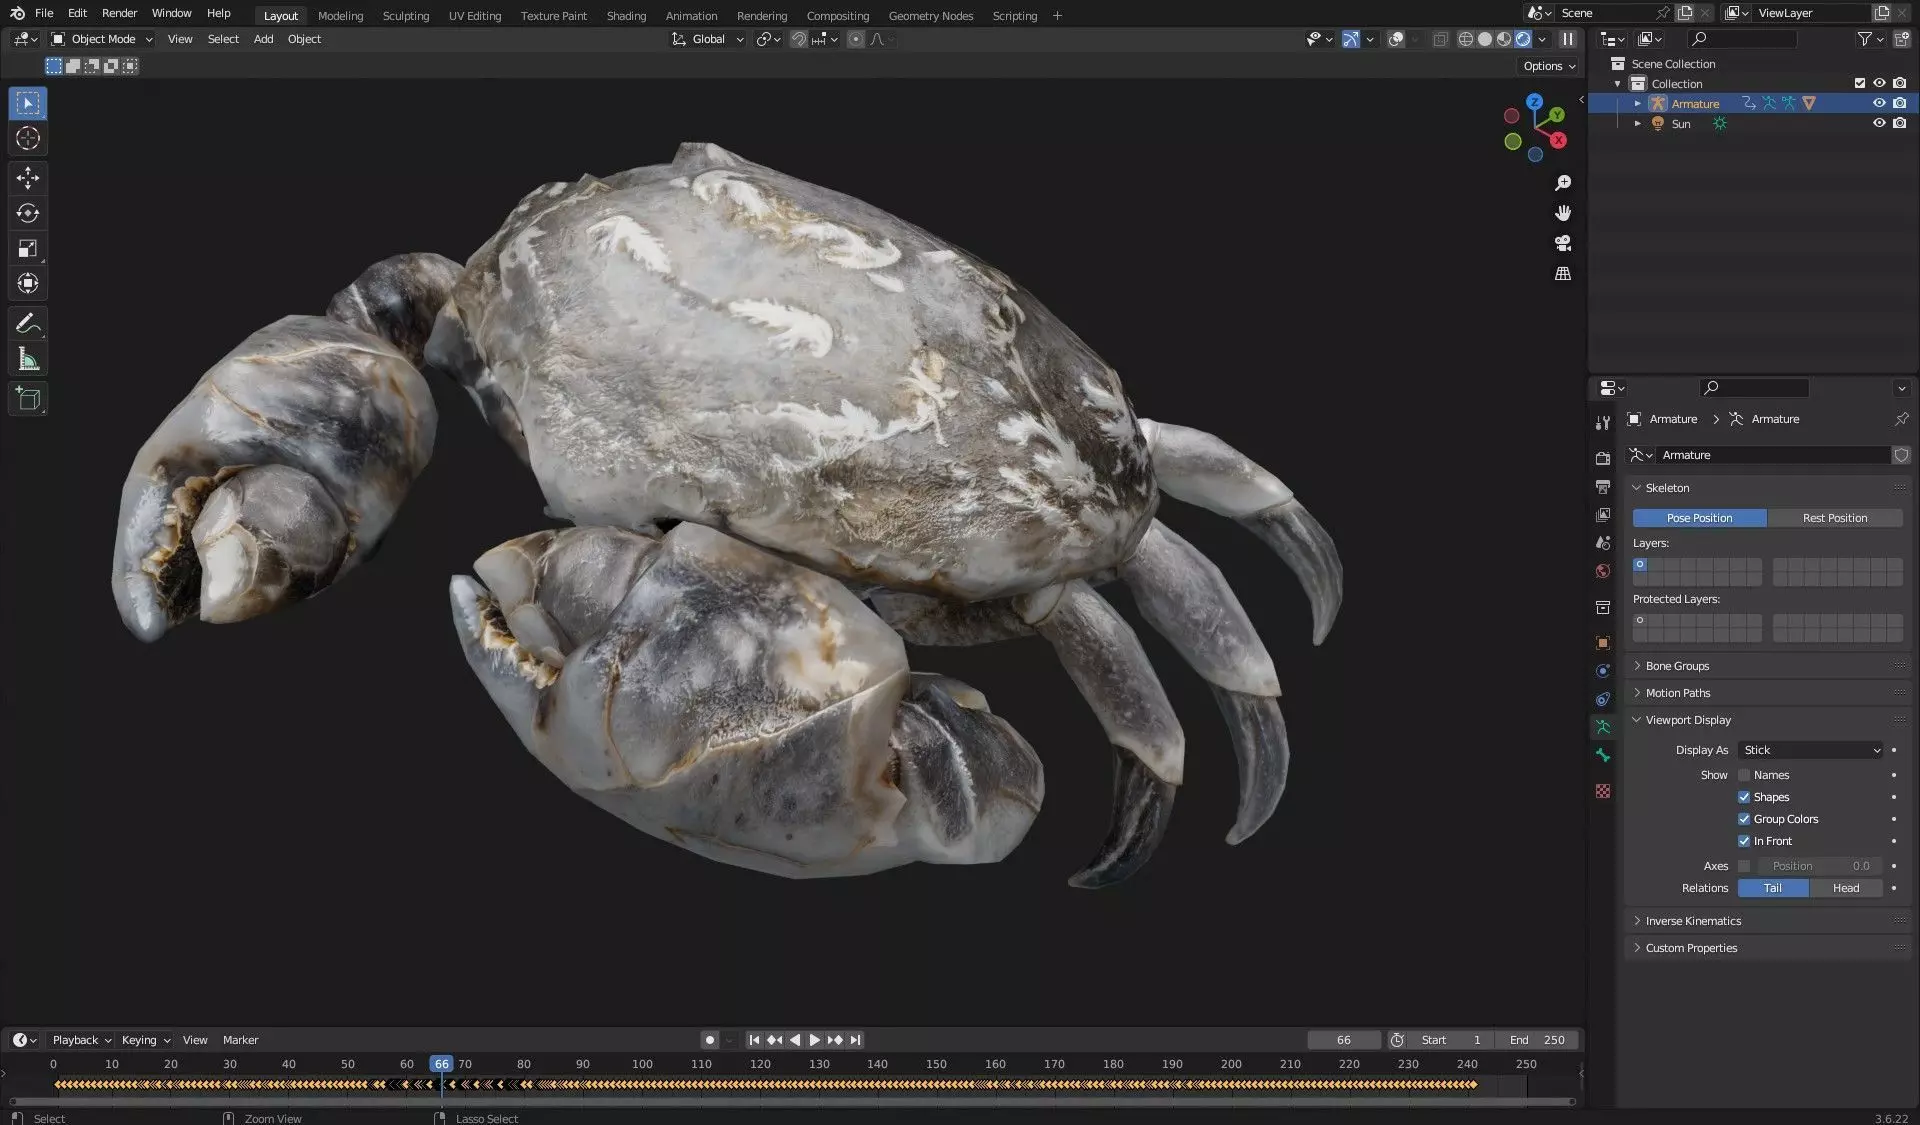Switch to the Animation workspace tab
Image resolution: width=1920 pixels, height=1125 pixels.
(x=691, y=15)
